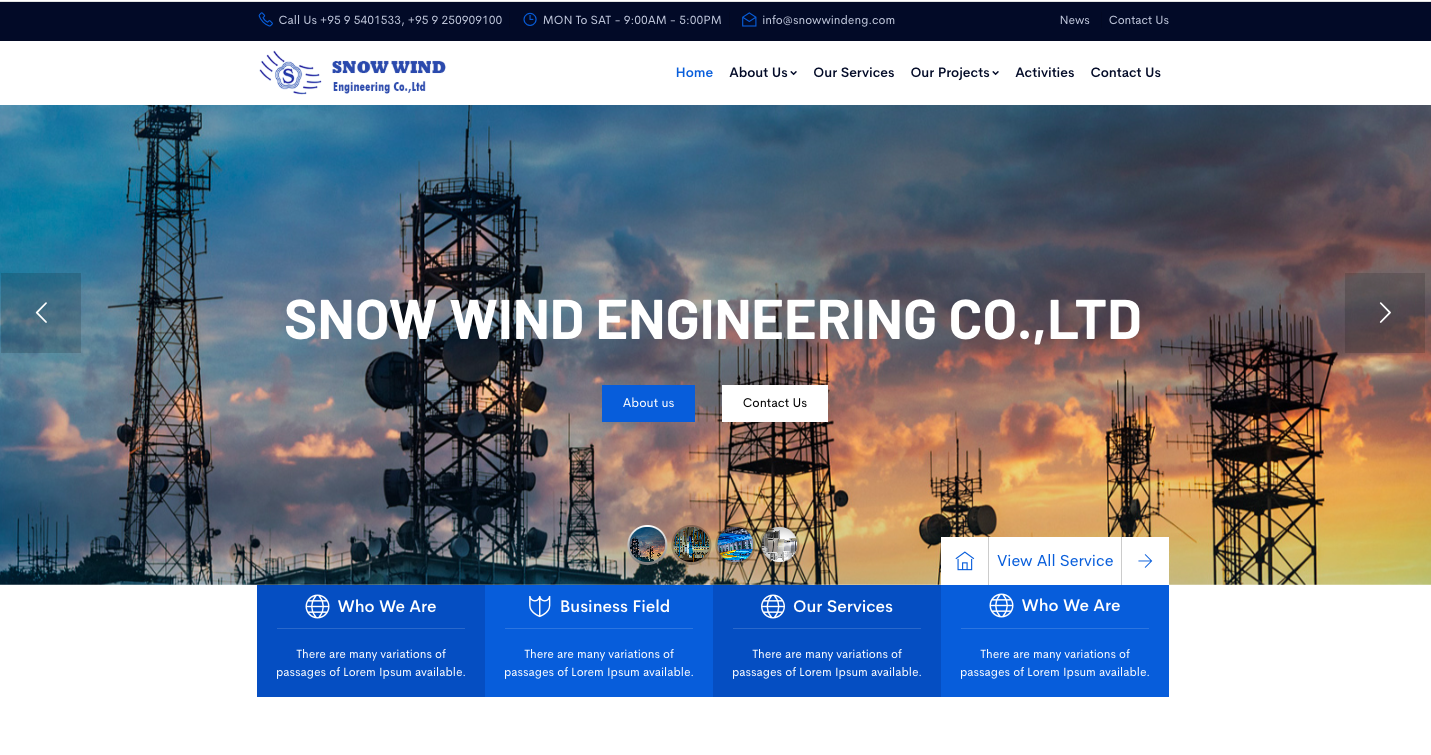This screenshot has width=1431, height=755.
Task: Click the News link in top bar
Action: coord(1075,20)
